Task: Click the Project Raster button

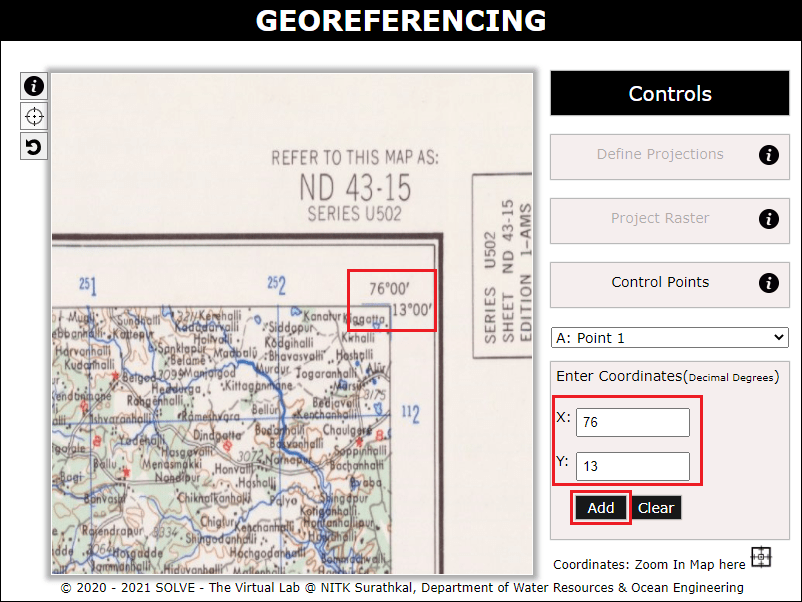Action: (670, 221)
